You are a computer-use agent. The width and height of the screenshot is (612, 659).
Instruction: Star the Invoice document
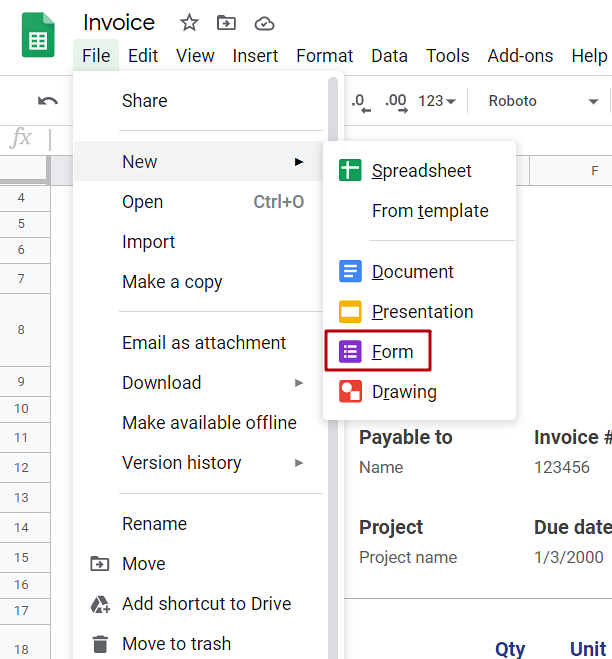(189, 23)
